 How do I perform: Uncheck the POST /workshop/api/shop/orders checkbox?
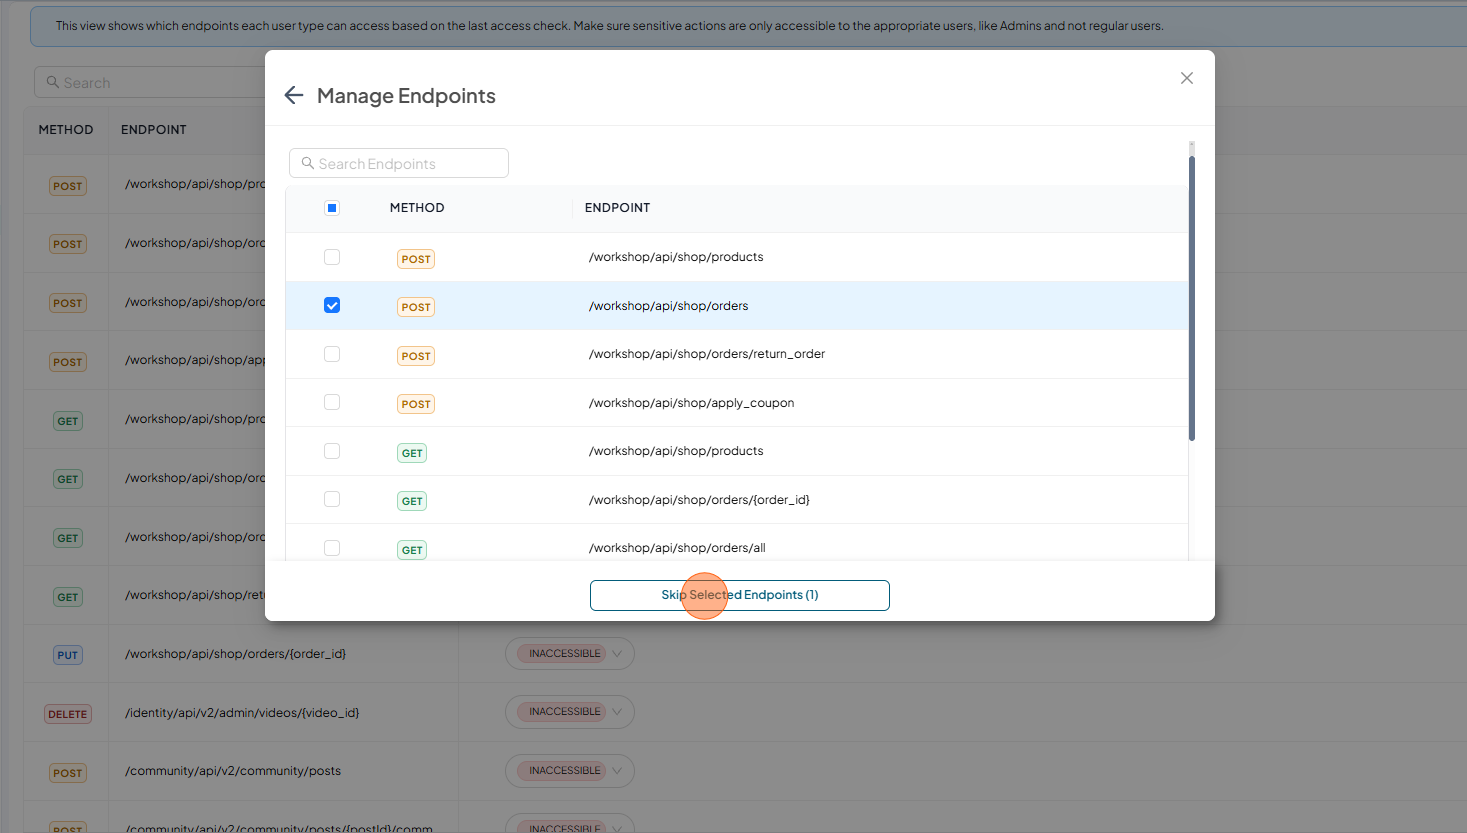tap(332, 305)
